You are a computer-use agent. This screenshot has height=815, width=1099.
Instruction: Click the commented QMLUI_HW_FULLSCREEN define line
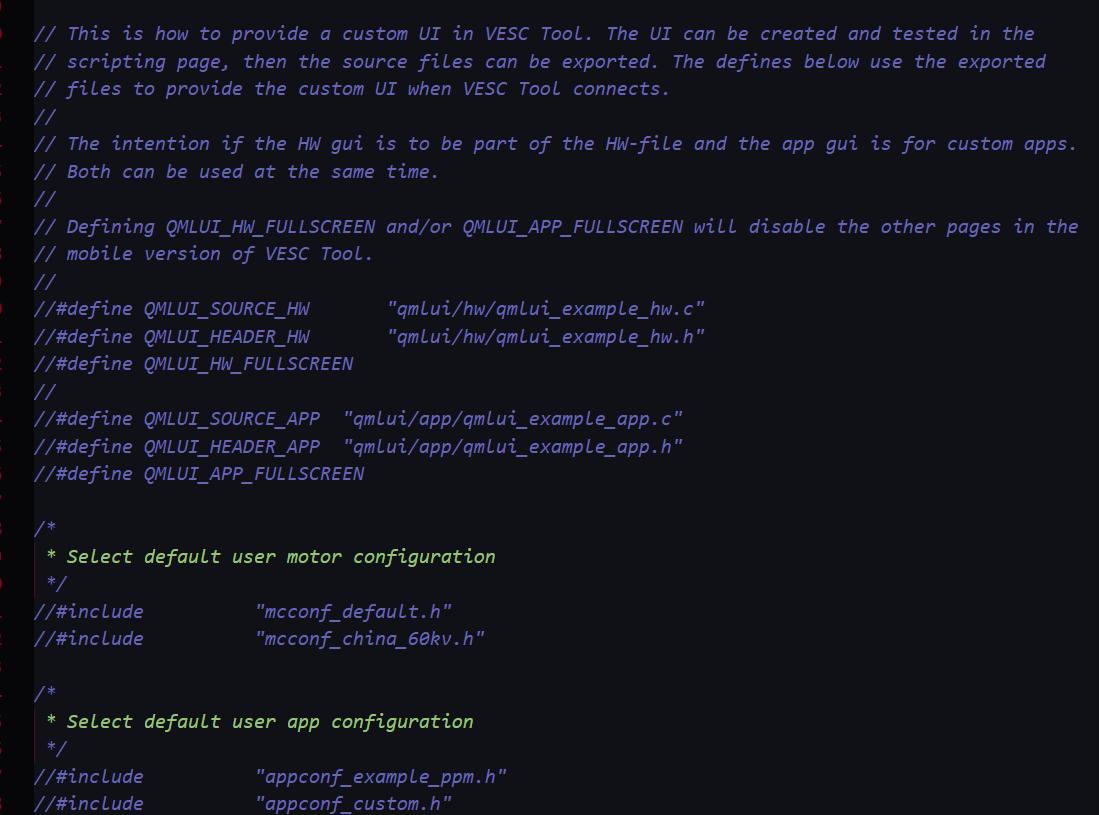(x=194, y=364)
